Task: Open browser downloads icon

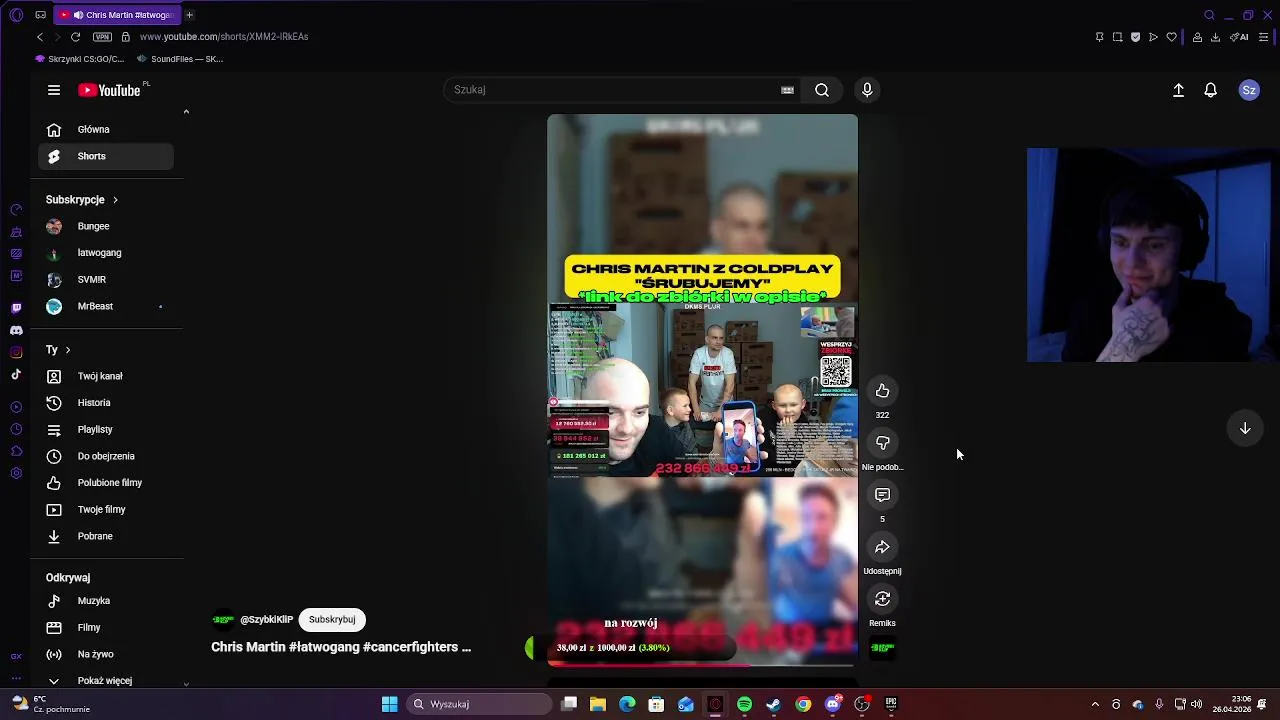Action: point(1215,37)
